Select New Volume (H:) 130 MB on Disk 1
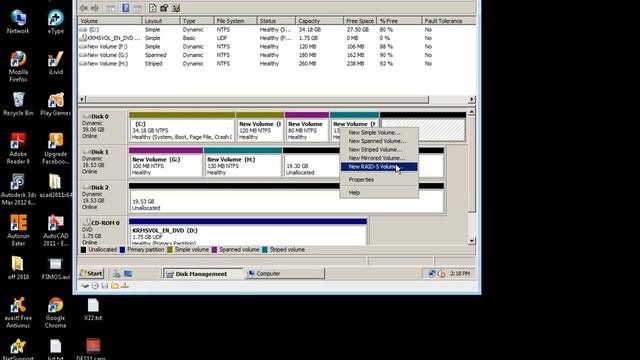The width and height of the screenshot is (640, 360). 243,162
